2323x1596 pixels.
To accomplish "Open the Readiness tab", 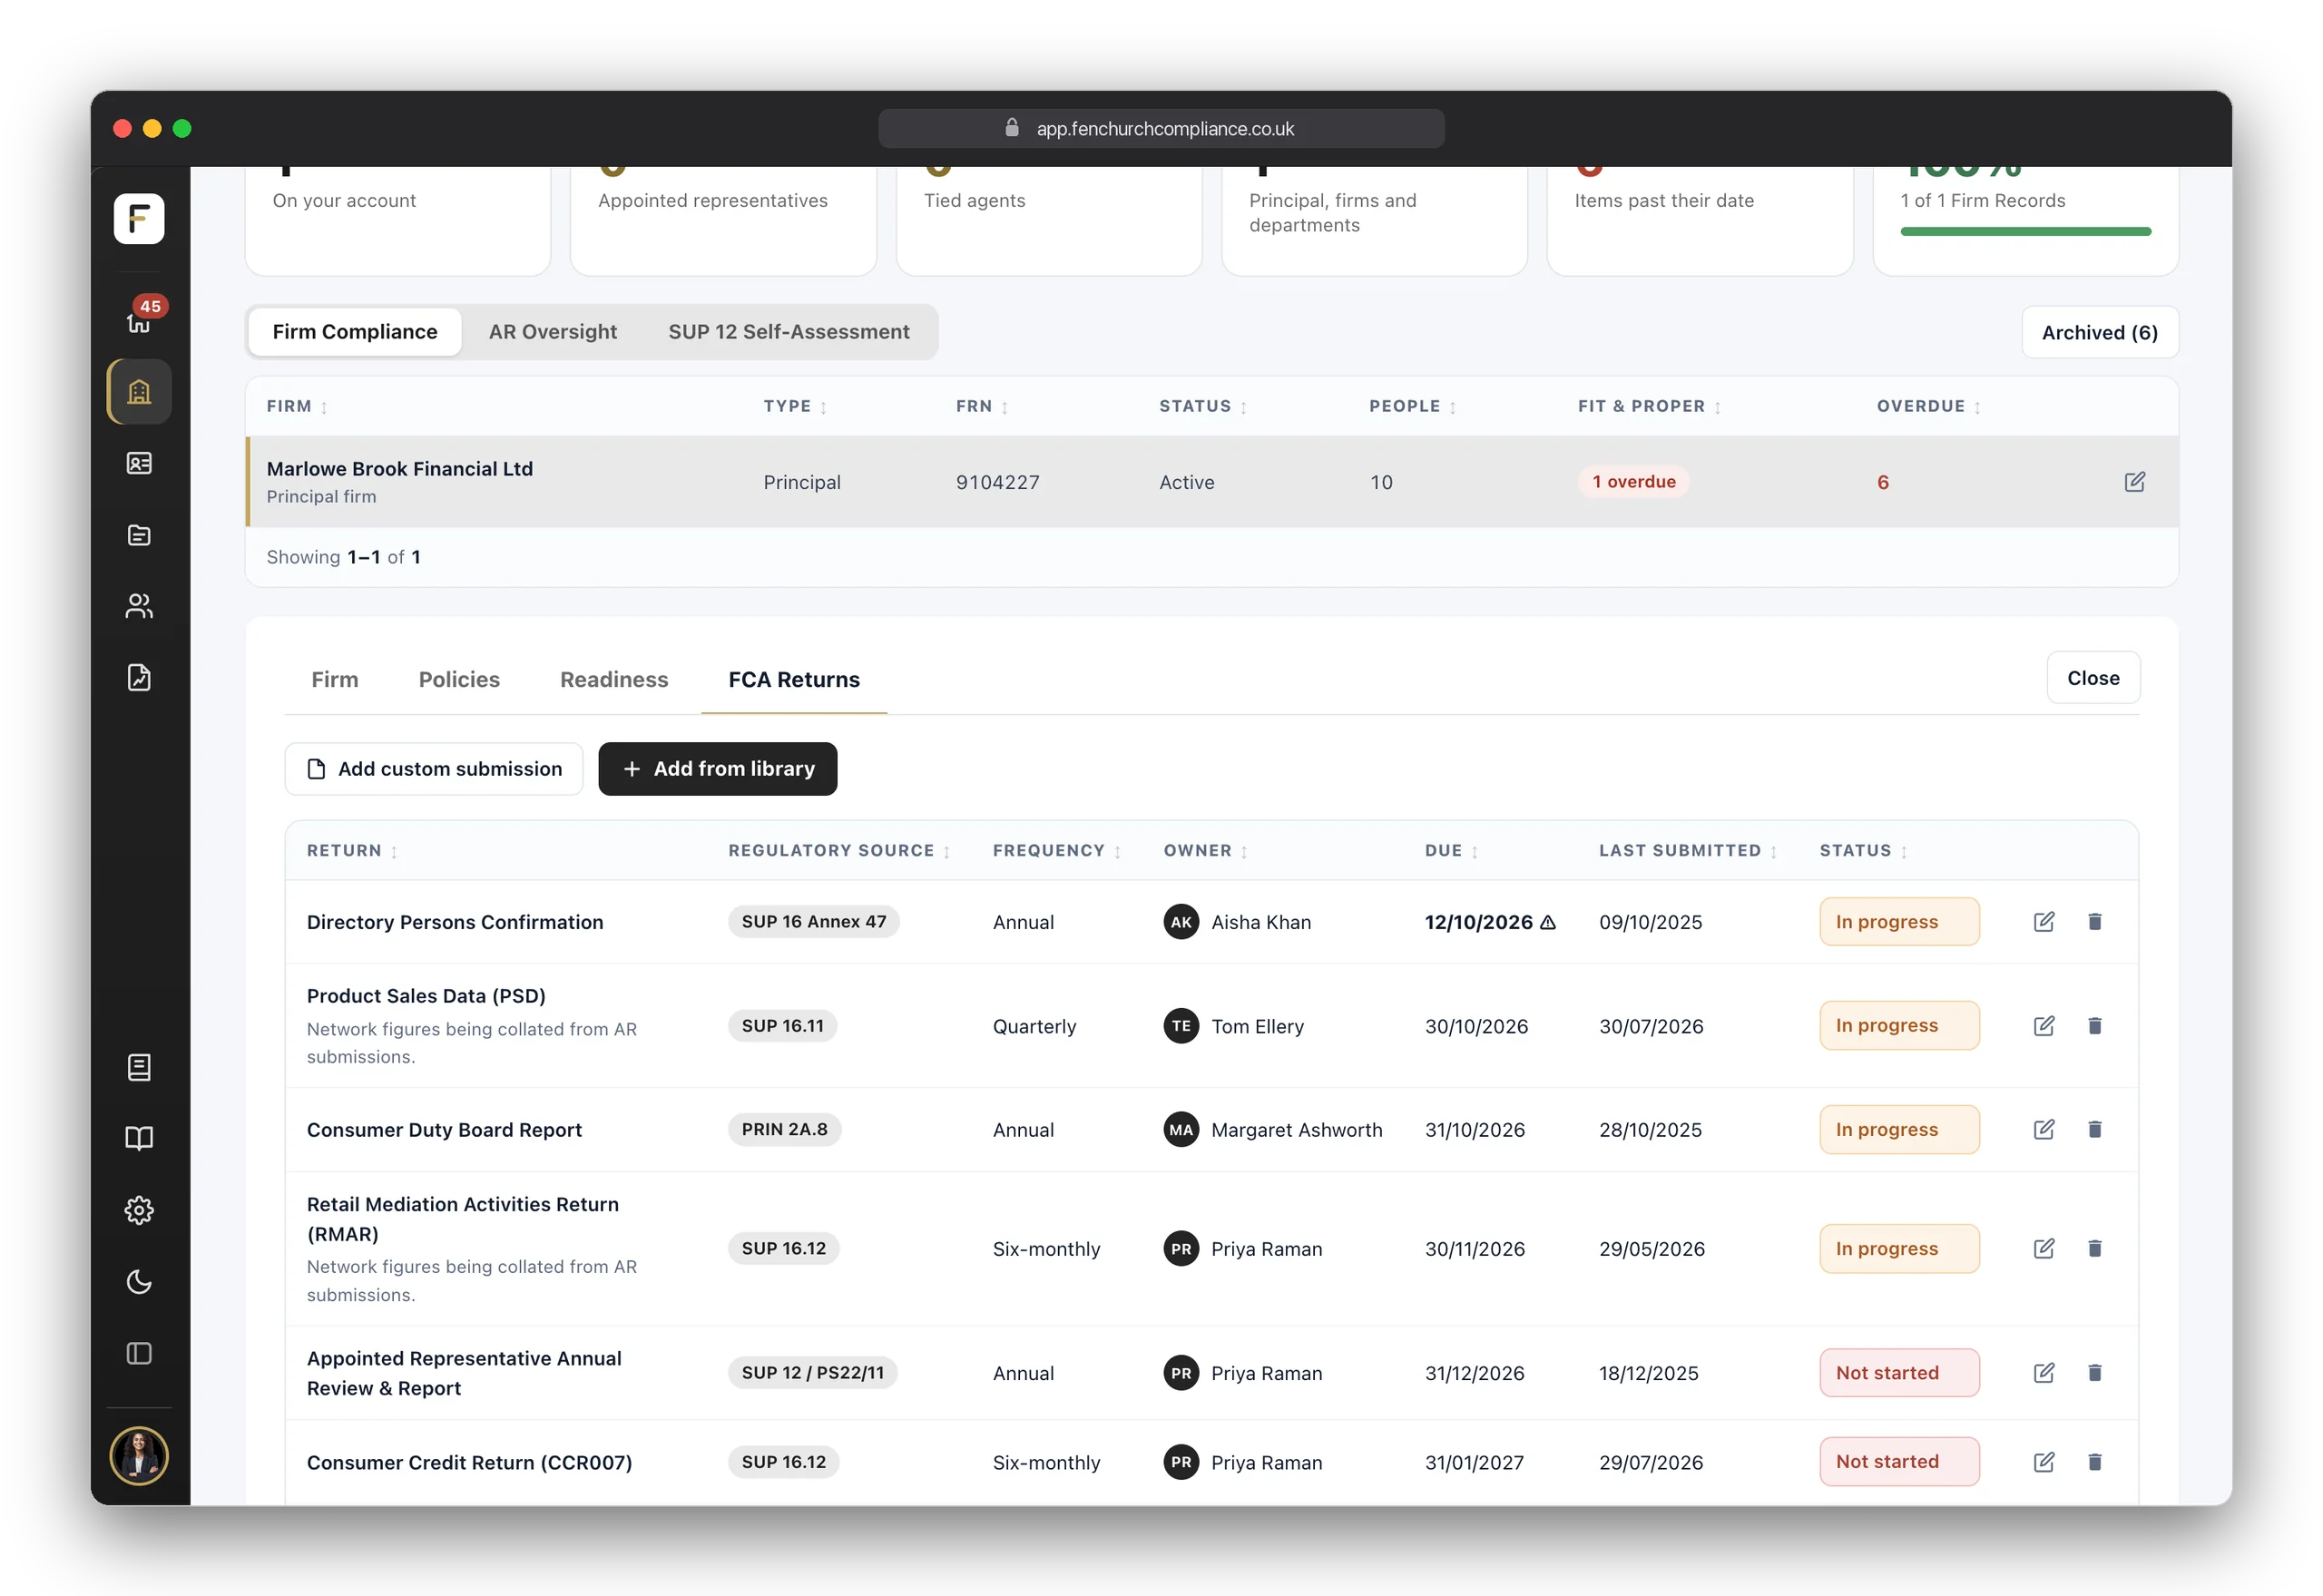I will (x=614, y=680).
